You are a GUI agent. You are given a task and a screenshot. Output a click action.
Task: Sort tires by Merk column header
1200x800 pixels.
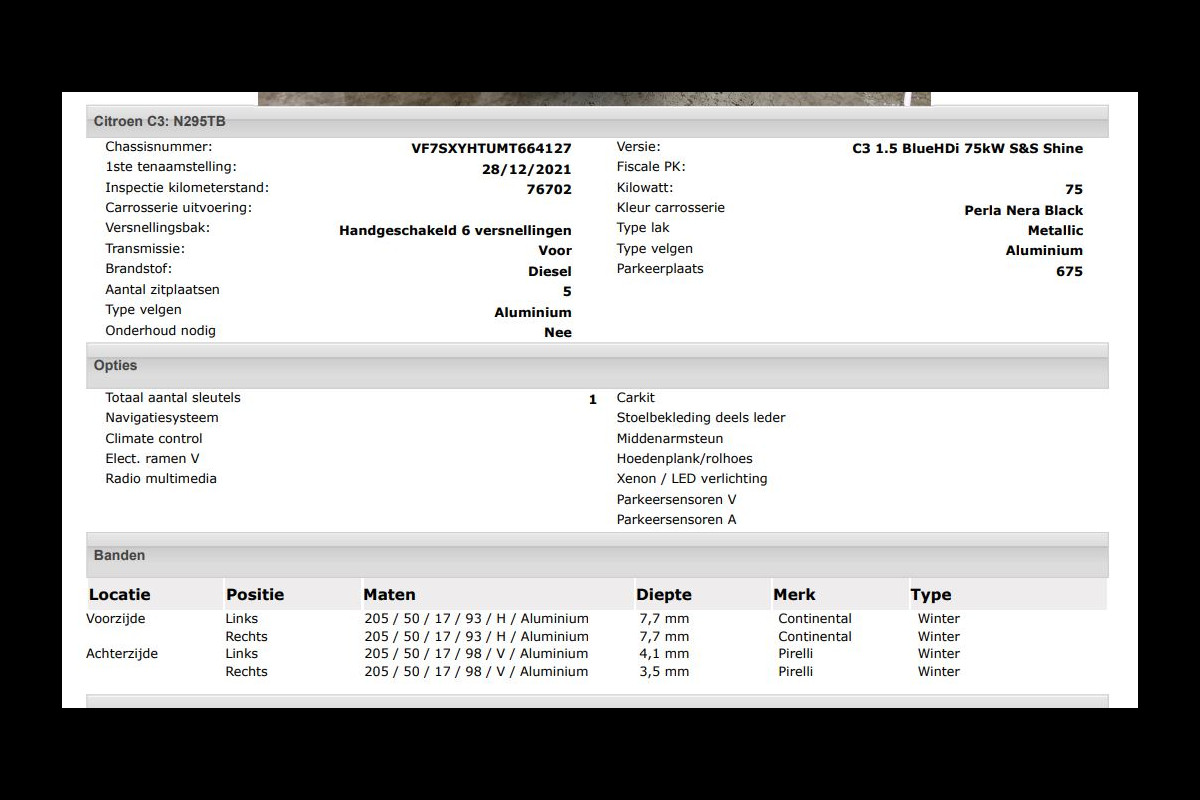[794, 594]
